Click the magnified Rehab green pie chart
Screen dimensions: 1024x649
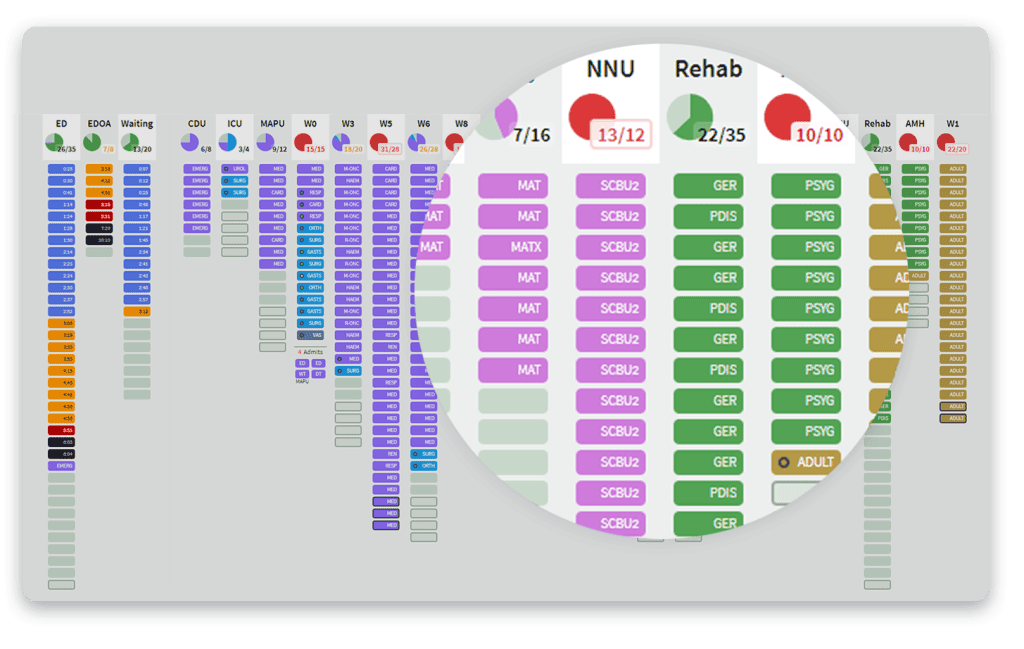pos(690,117)
